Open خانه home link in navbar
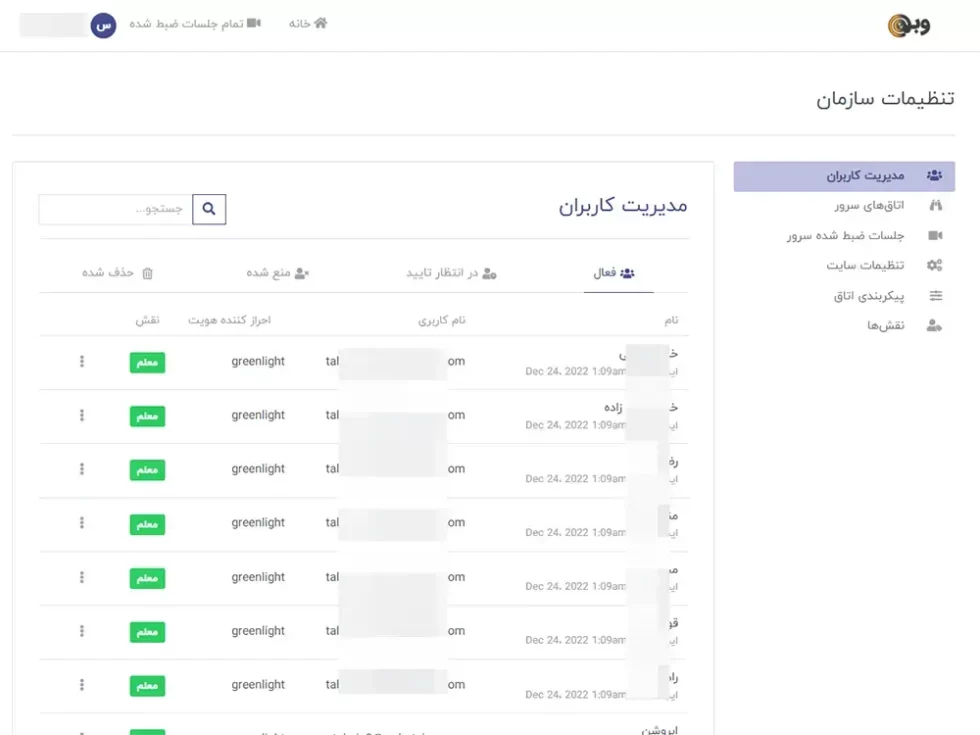980x735 pixels. (308, 23)
